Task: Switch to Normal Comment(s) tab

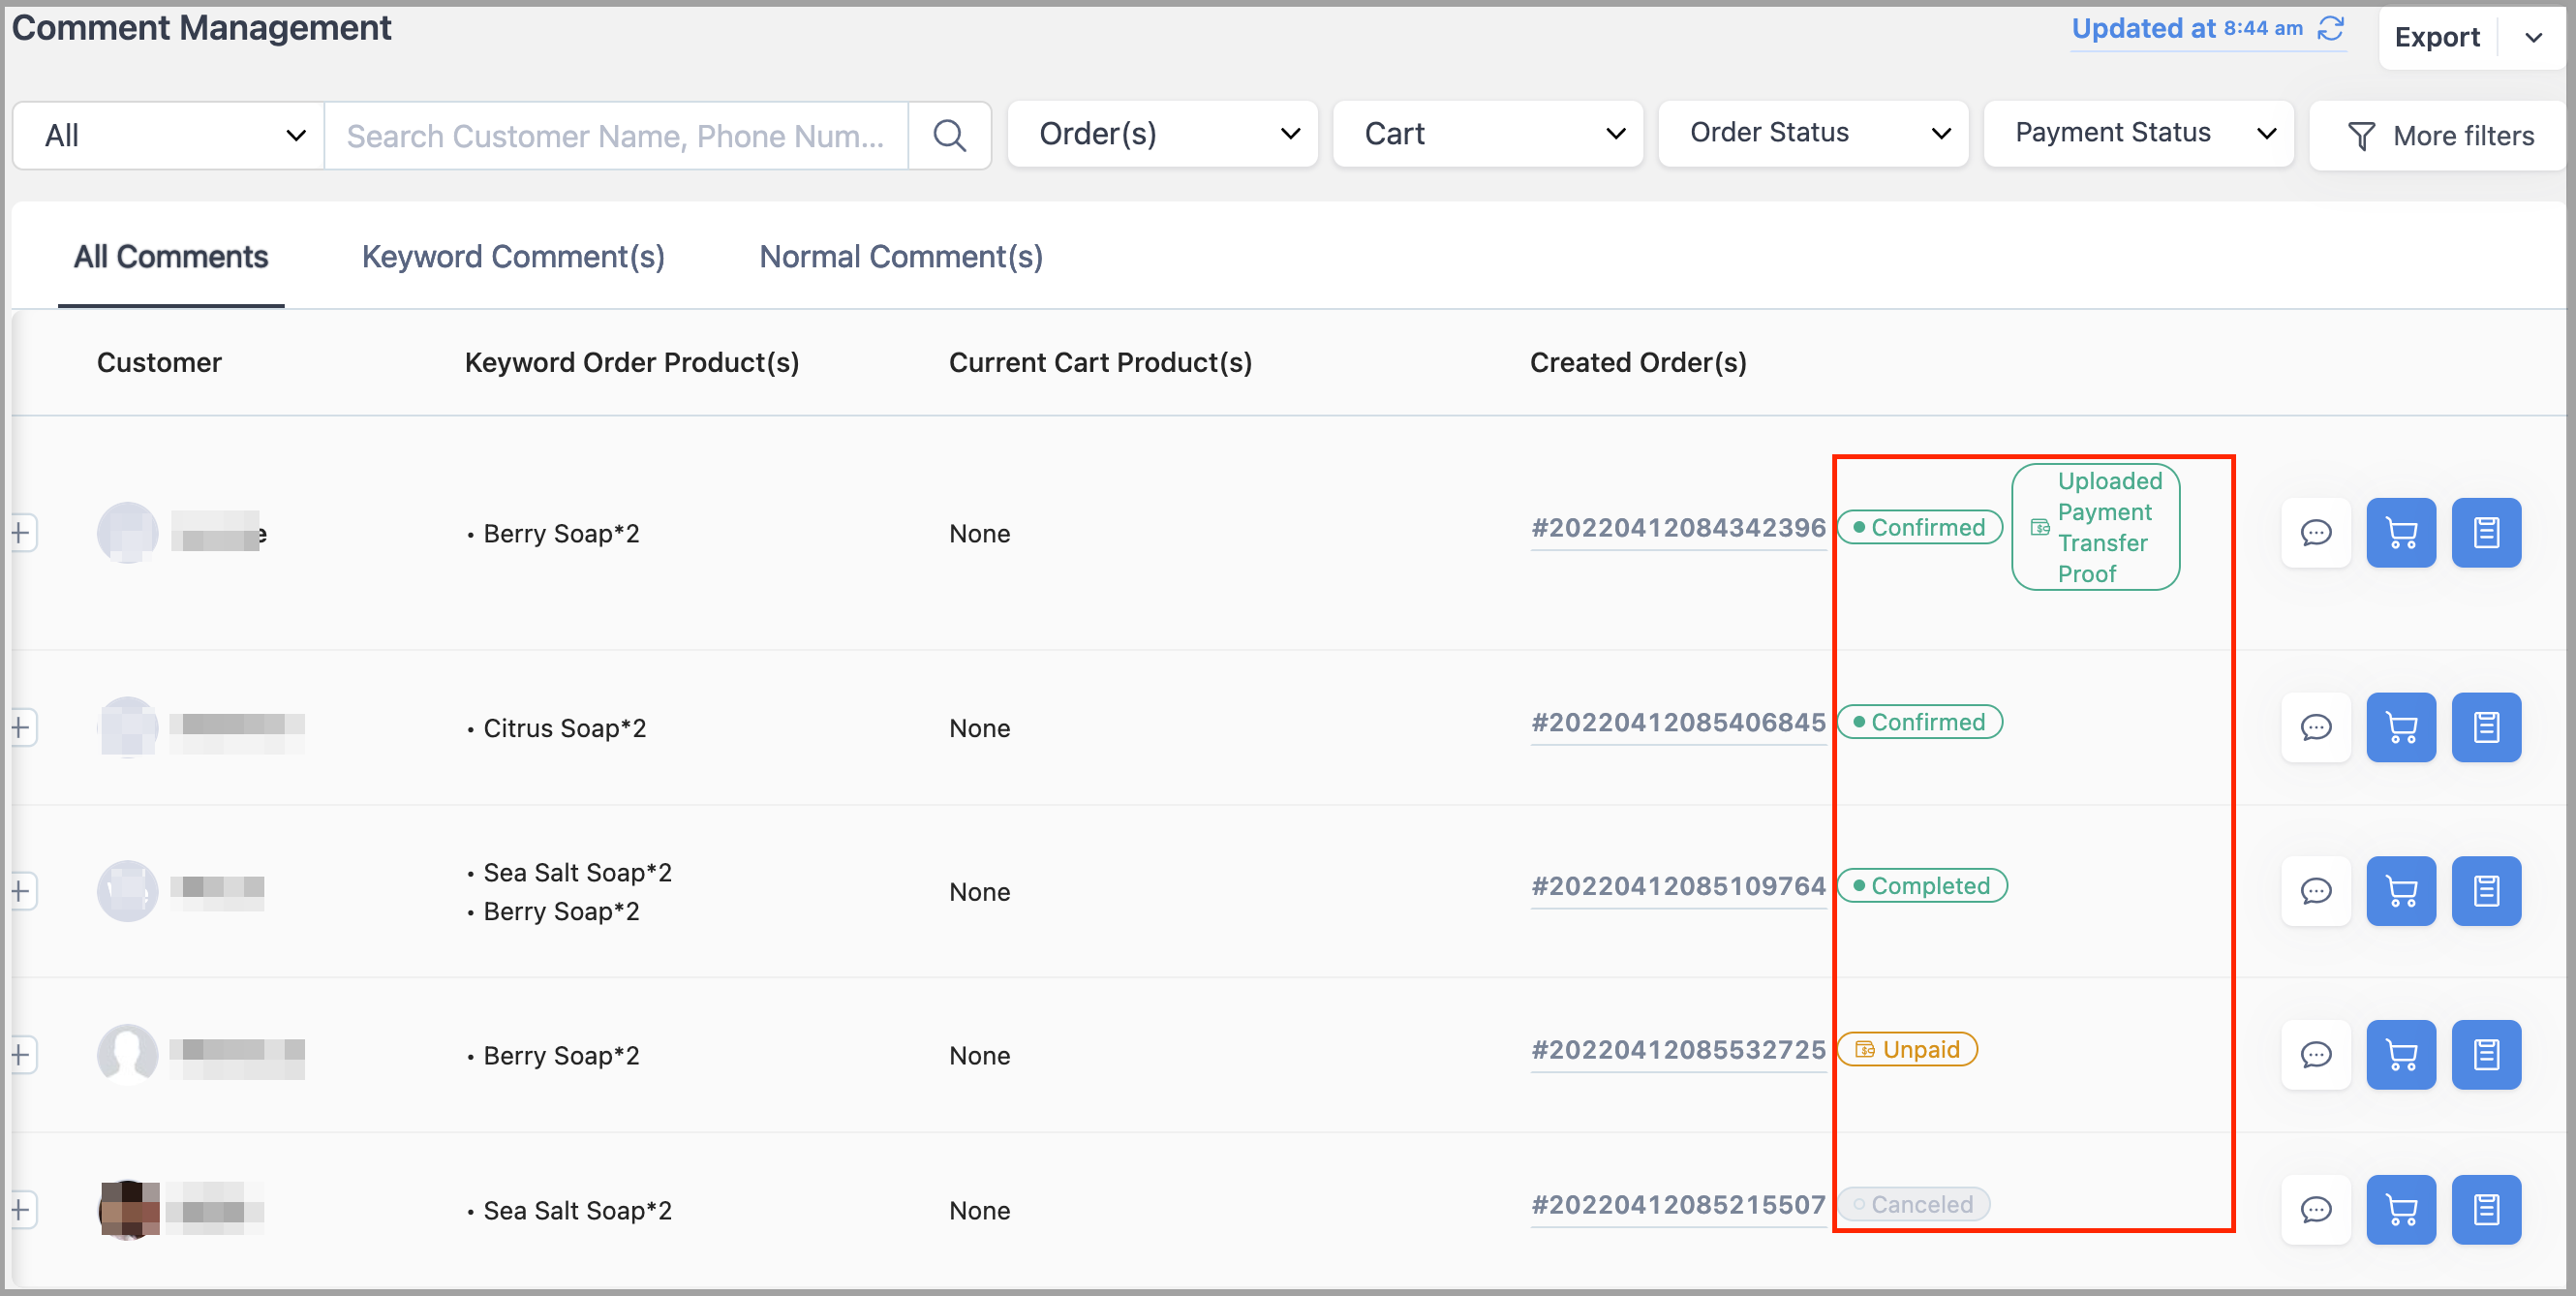Action: tap(901, 257)
